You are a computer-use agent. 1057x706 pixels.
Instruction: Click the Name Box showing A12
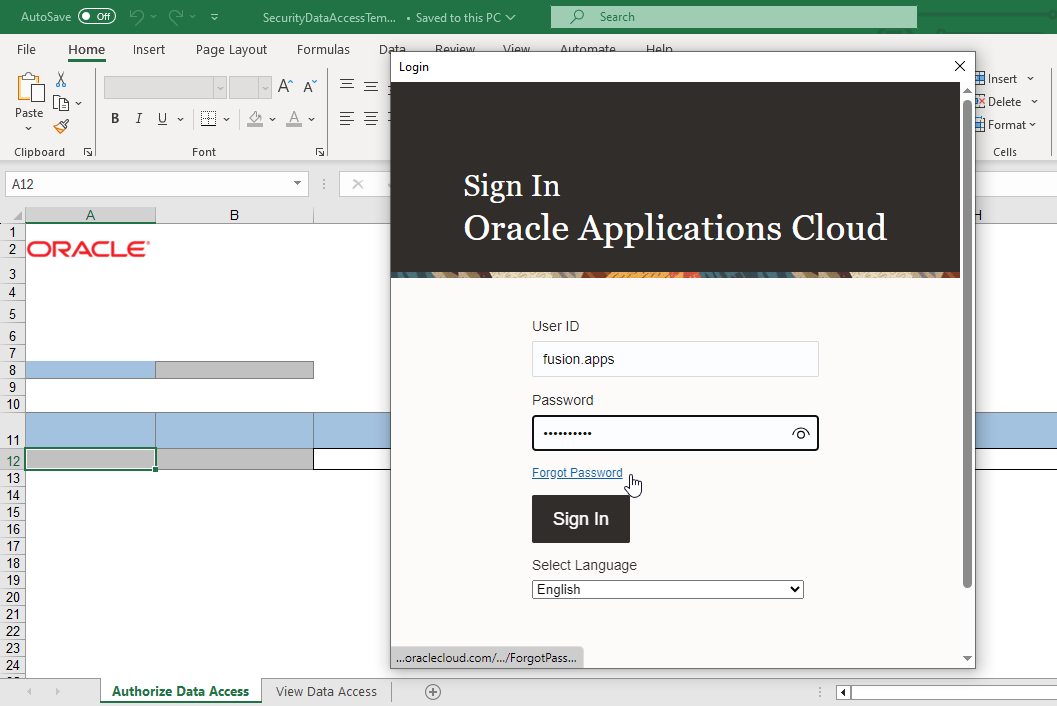pos(156,184)
